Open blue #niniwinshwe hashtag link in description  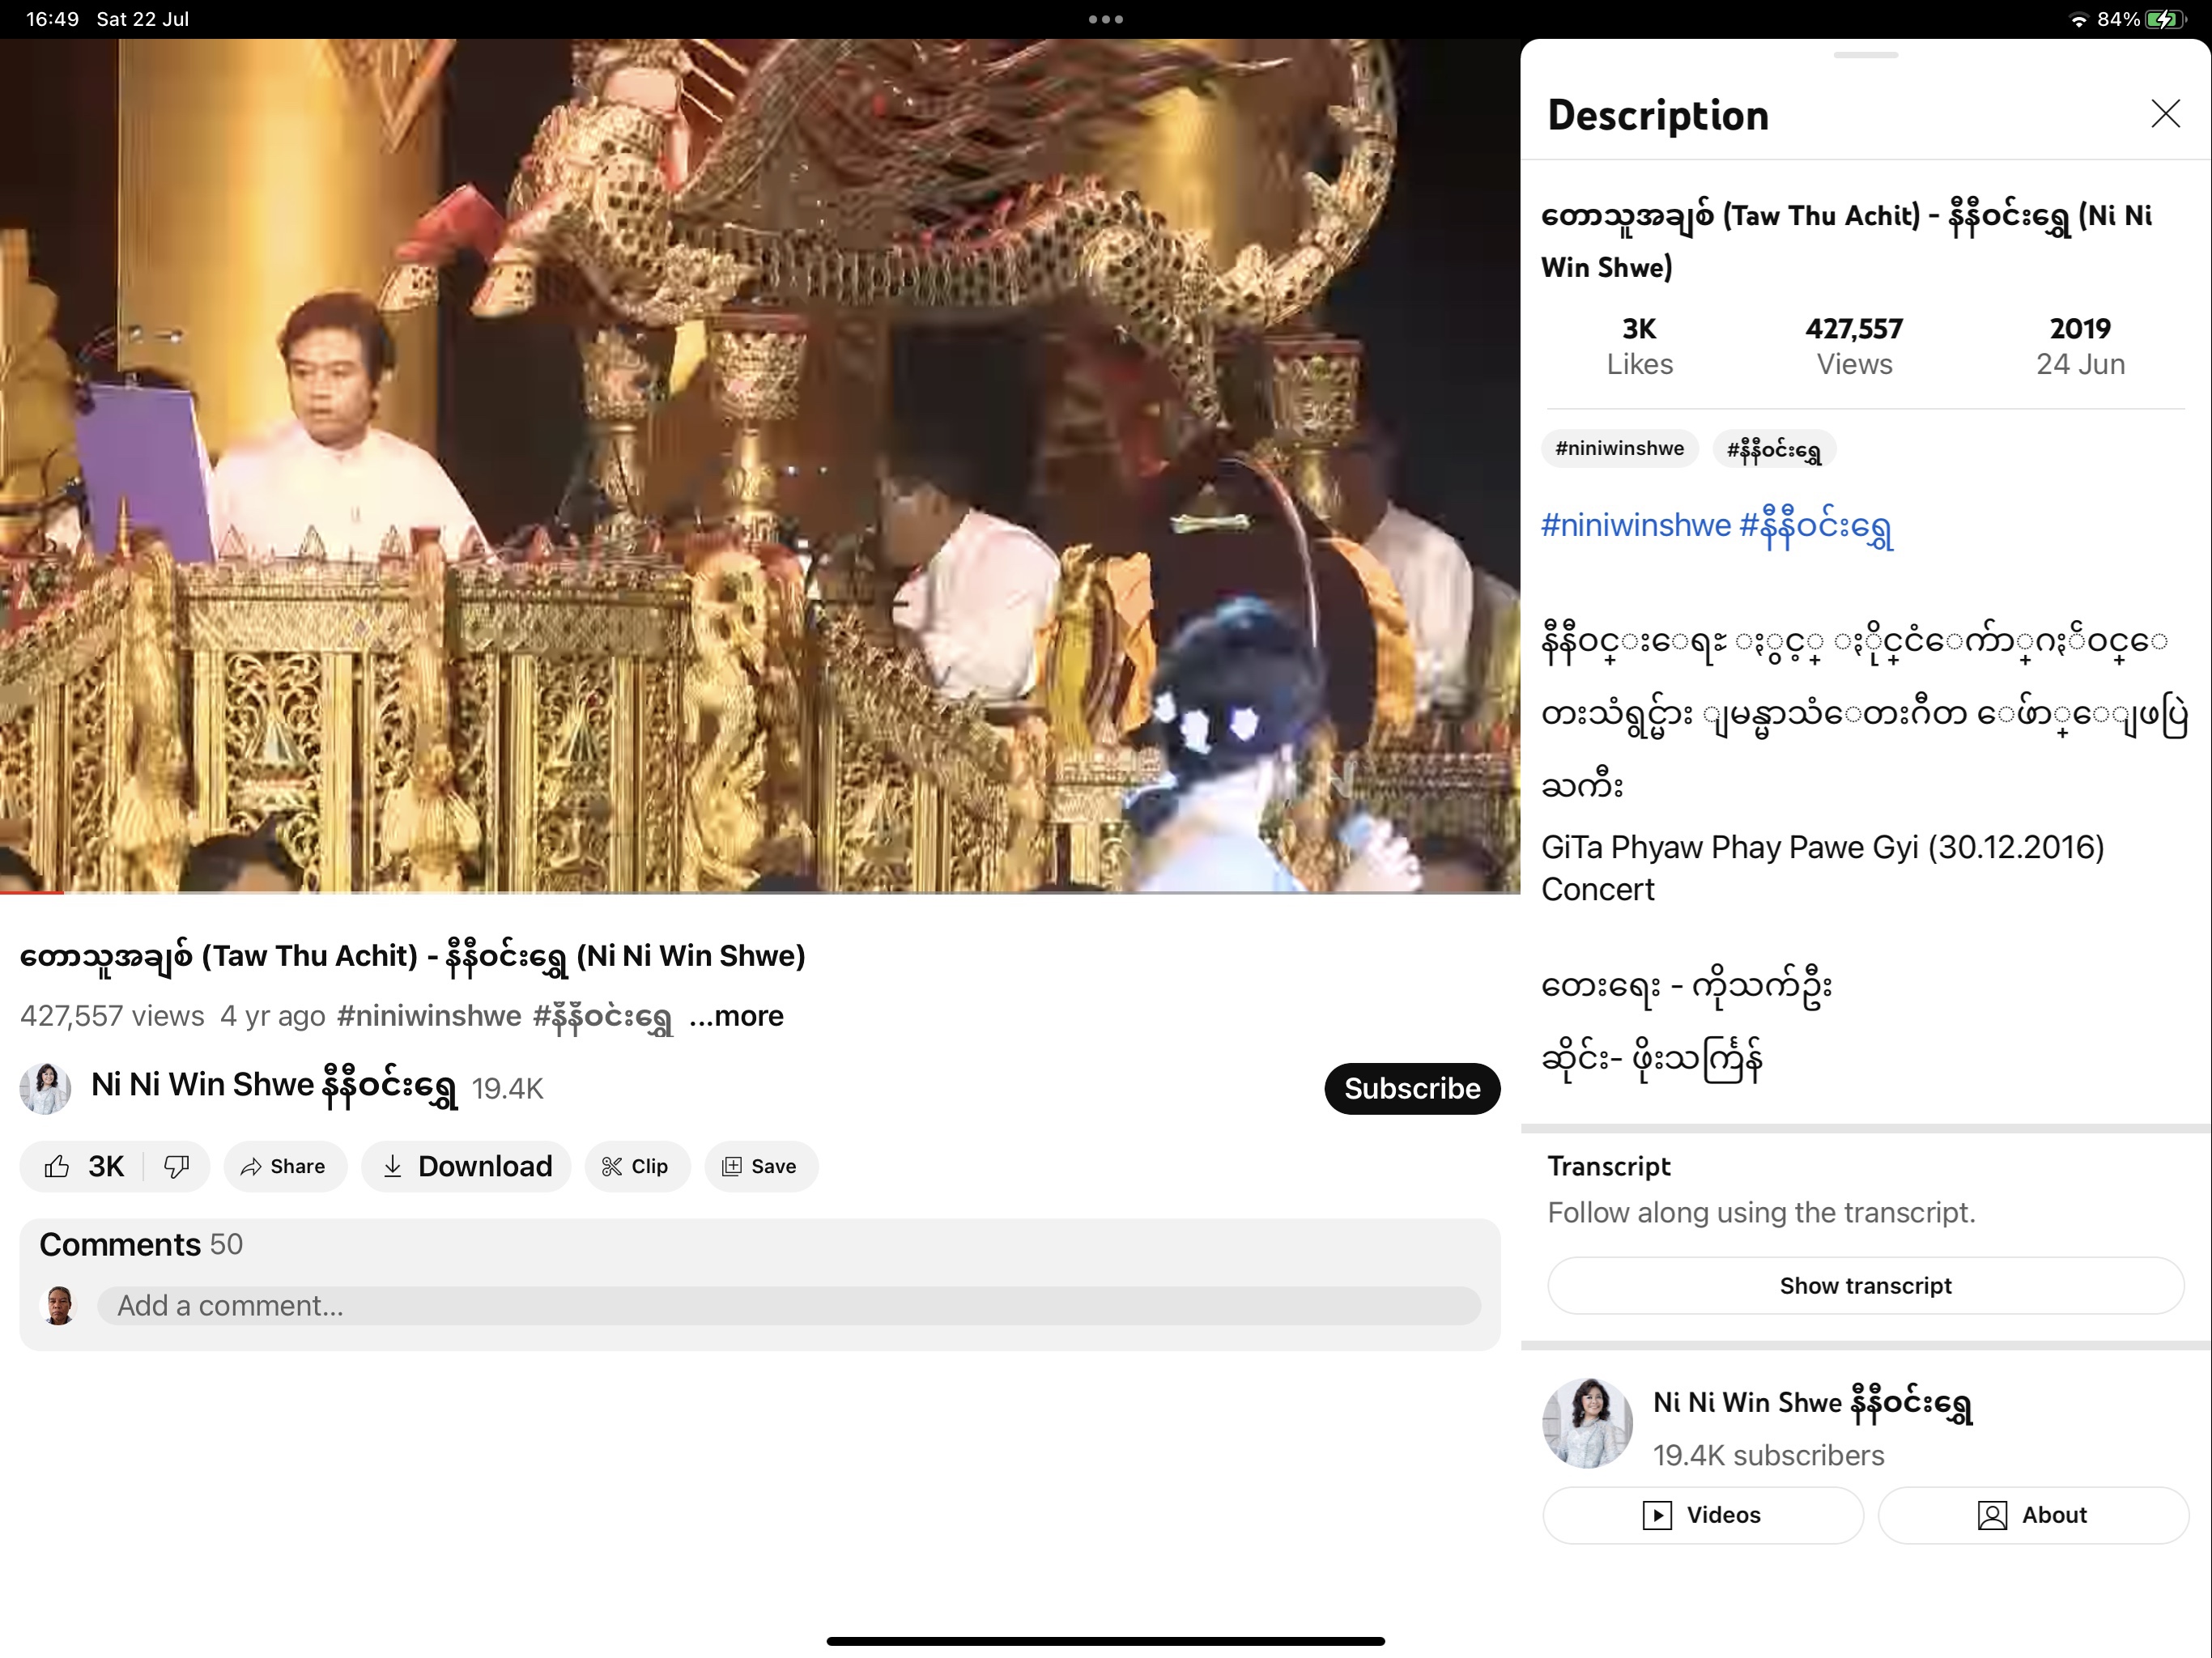pyautogui.click(x=1636, y=525)
